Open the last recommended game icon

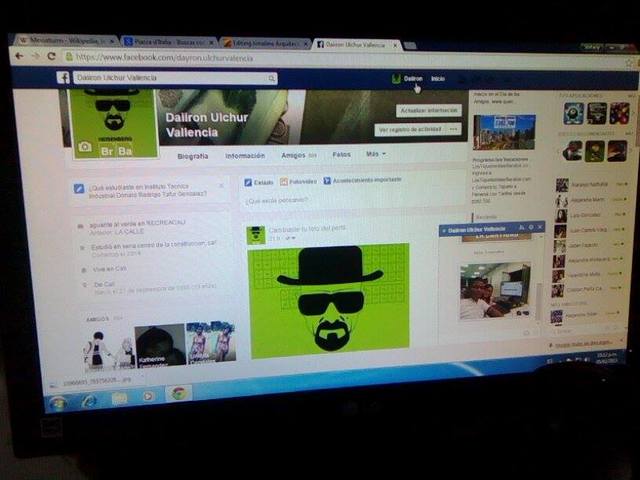click(x=617, y=151)
